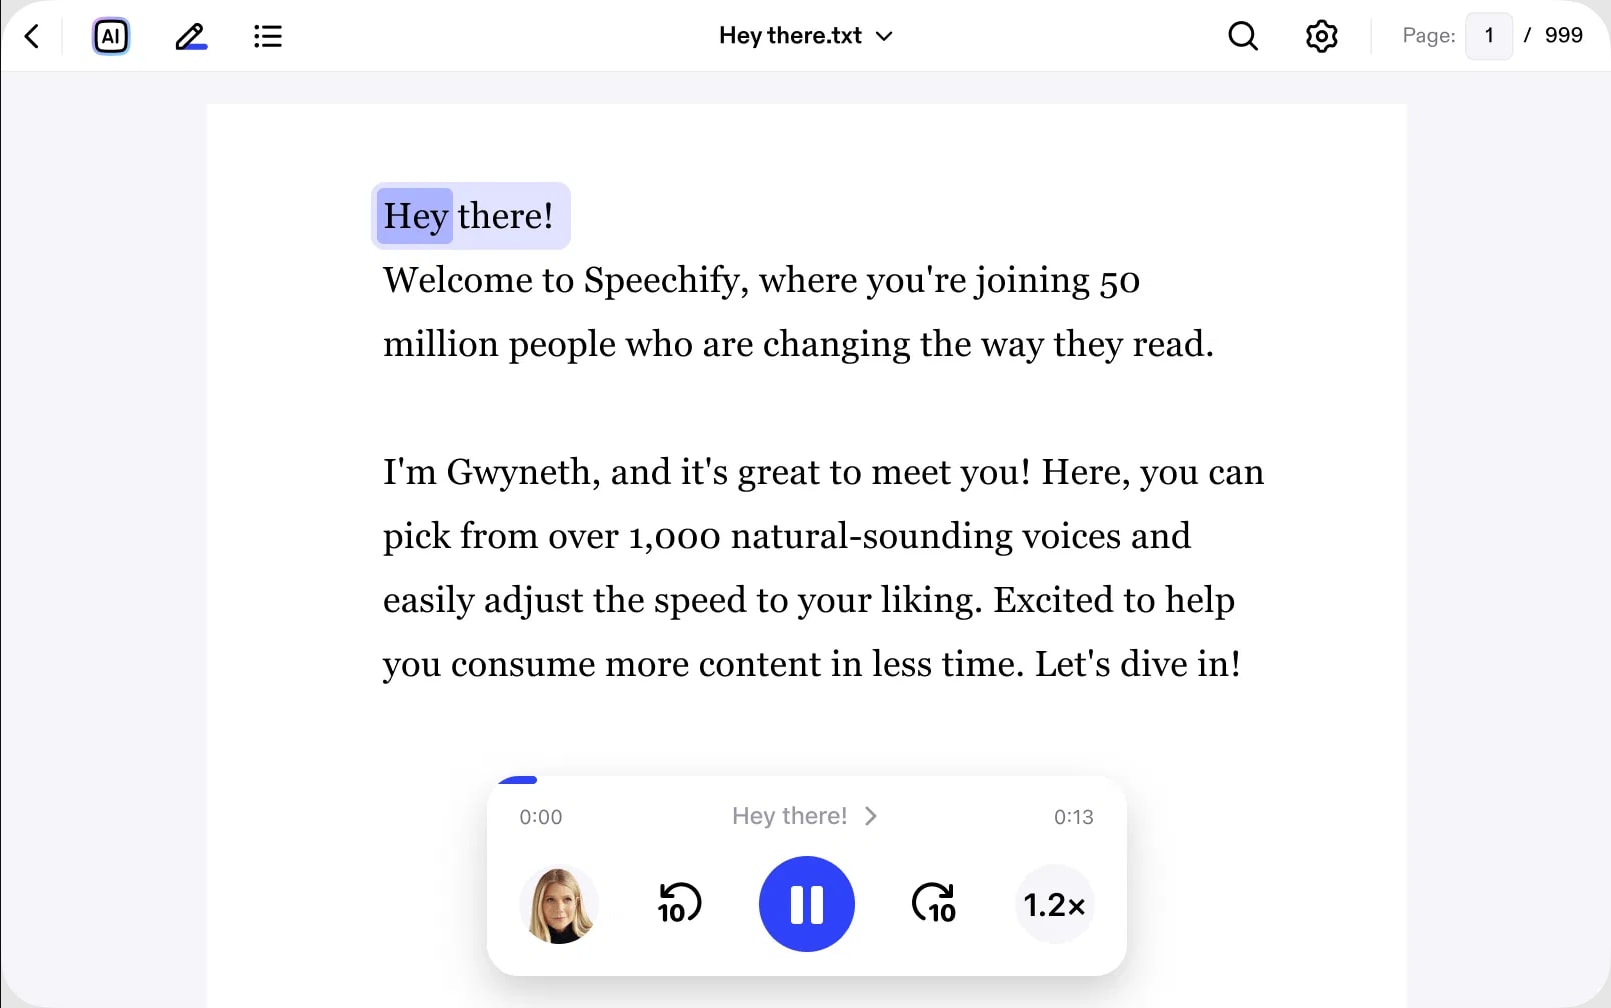Open the AI assistant panel
This screenshot has width=1611, height=1008.
click(111, 37)
